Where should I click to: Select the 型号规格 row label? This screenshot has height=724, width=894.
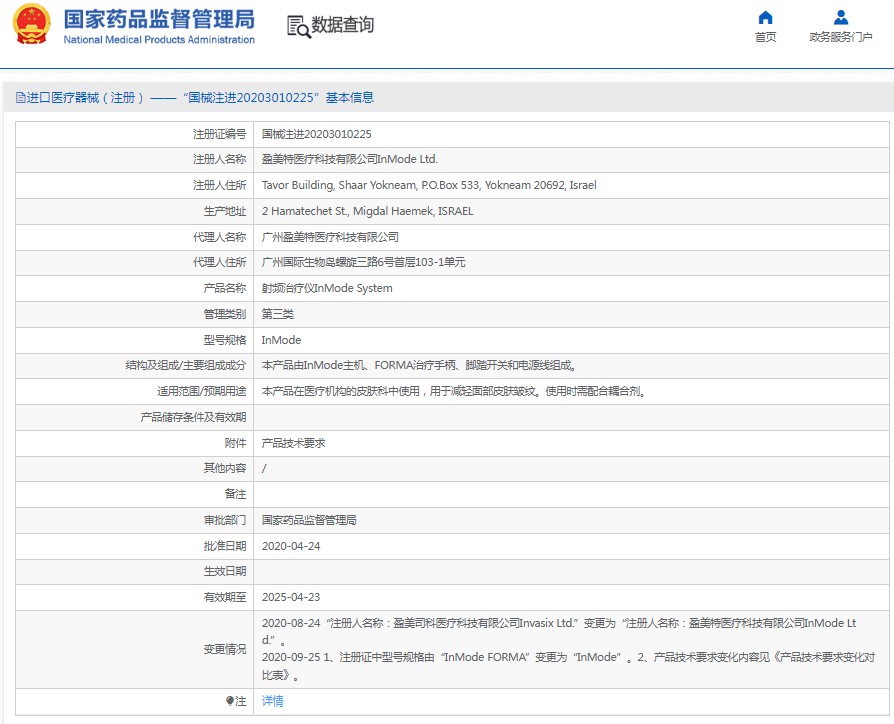coord(225,340)
